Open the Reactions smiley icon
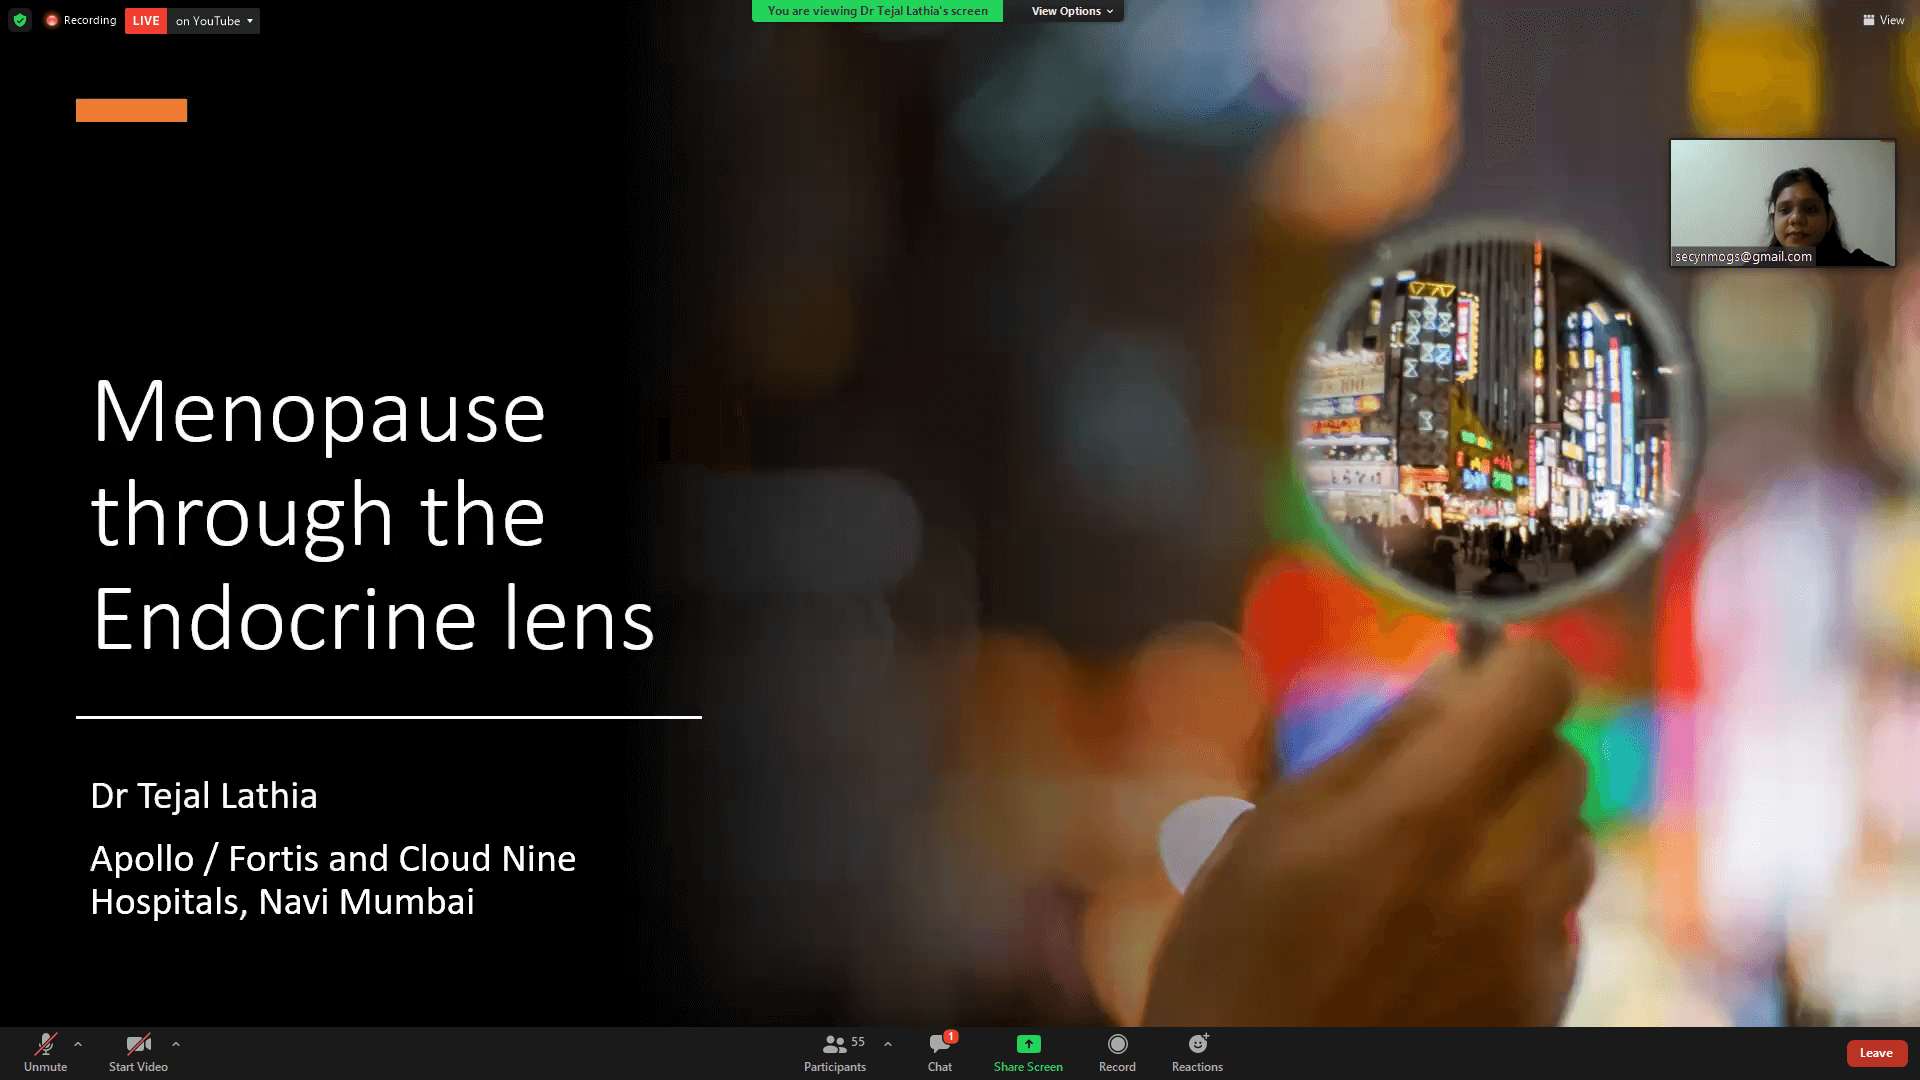 pyautogui.click(x=1197, y=1045)
